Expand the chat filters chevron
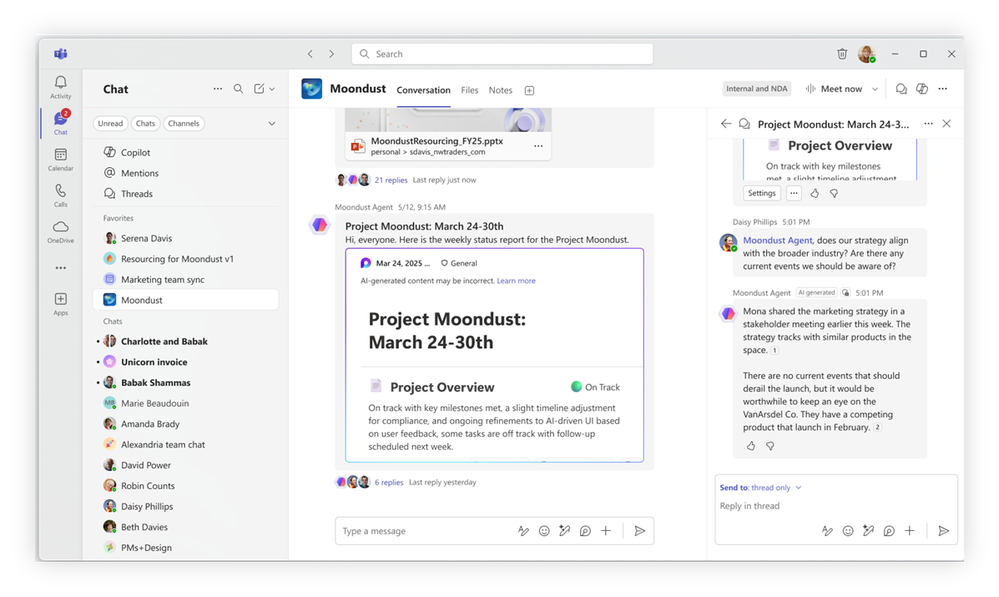This screenshot has width=999, height=597. tap(271, 124)
